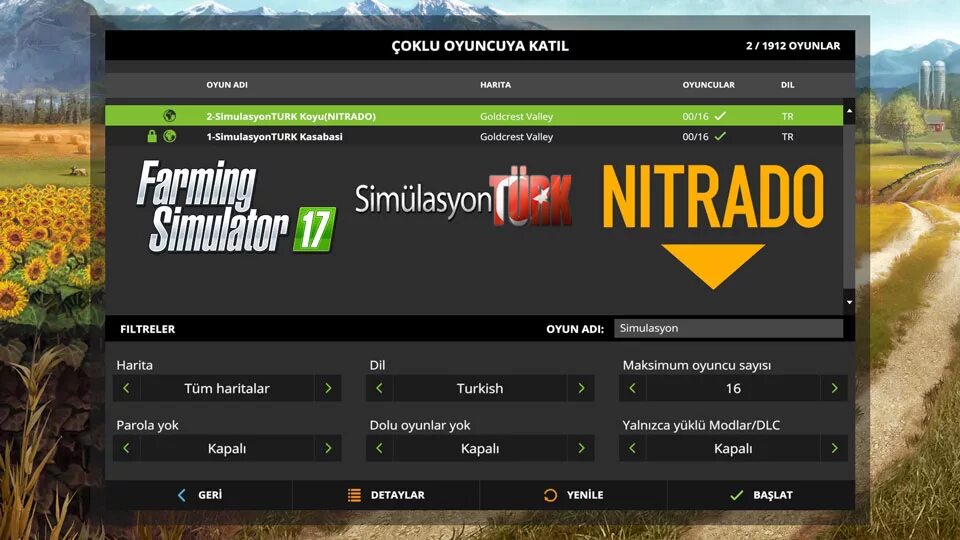
Task: Select the 2-SimulasyonTURK Koyu(NITRADO) server name
Action: [291, 116]
